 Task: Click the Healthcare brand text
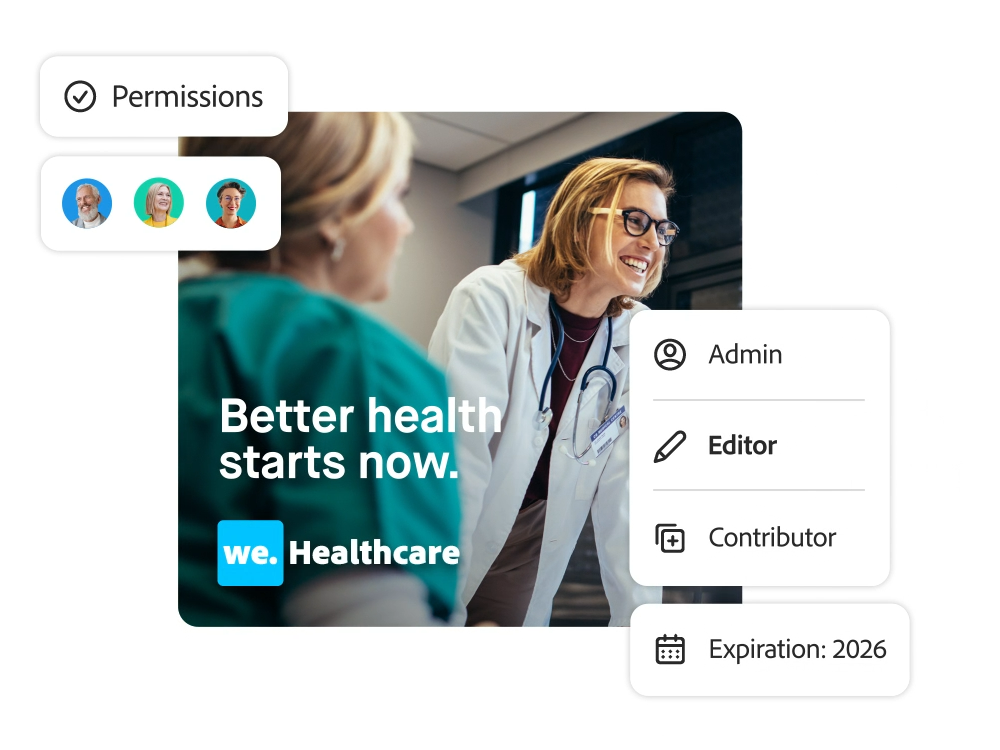point(374,552)
